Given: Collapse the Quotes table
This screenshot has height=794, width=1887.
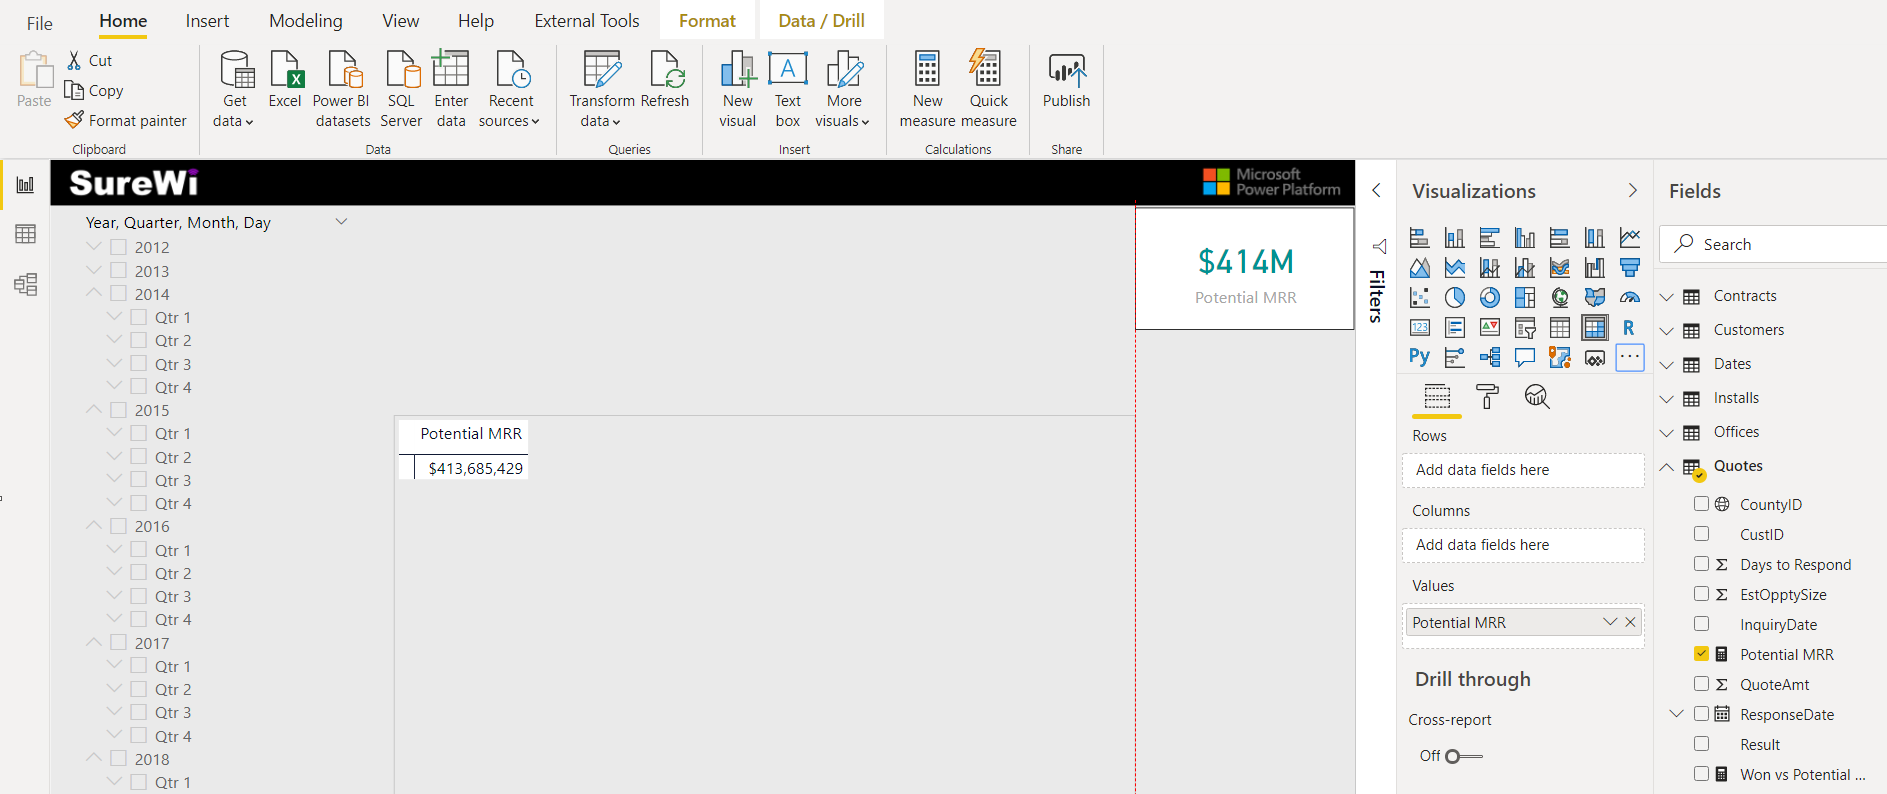Looking at the screenshot, I should (1667, 466).
